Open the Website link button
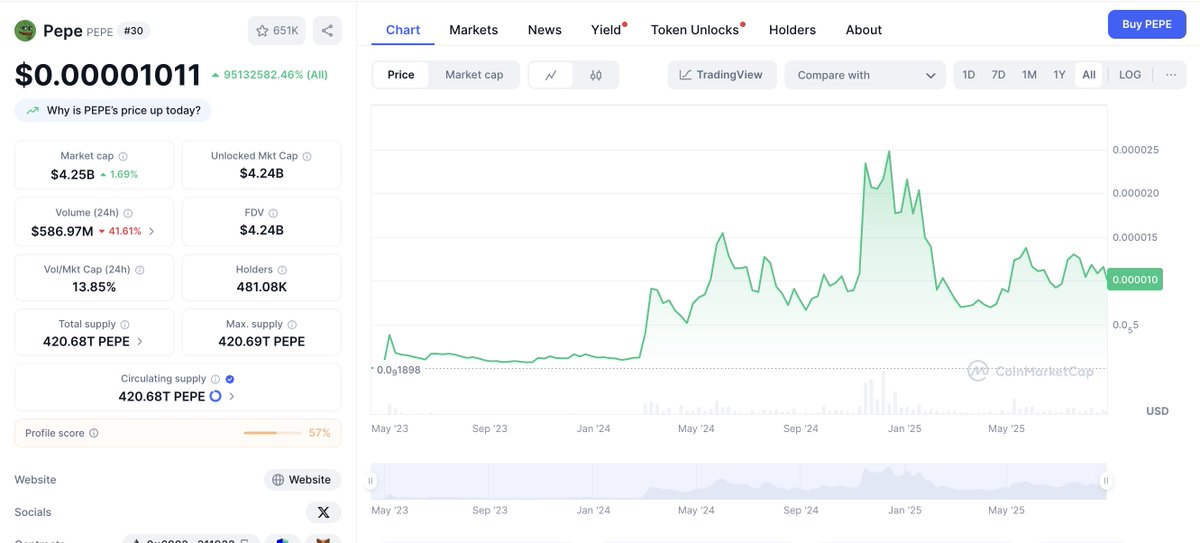 [303, 480]
